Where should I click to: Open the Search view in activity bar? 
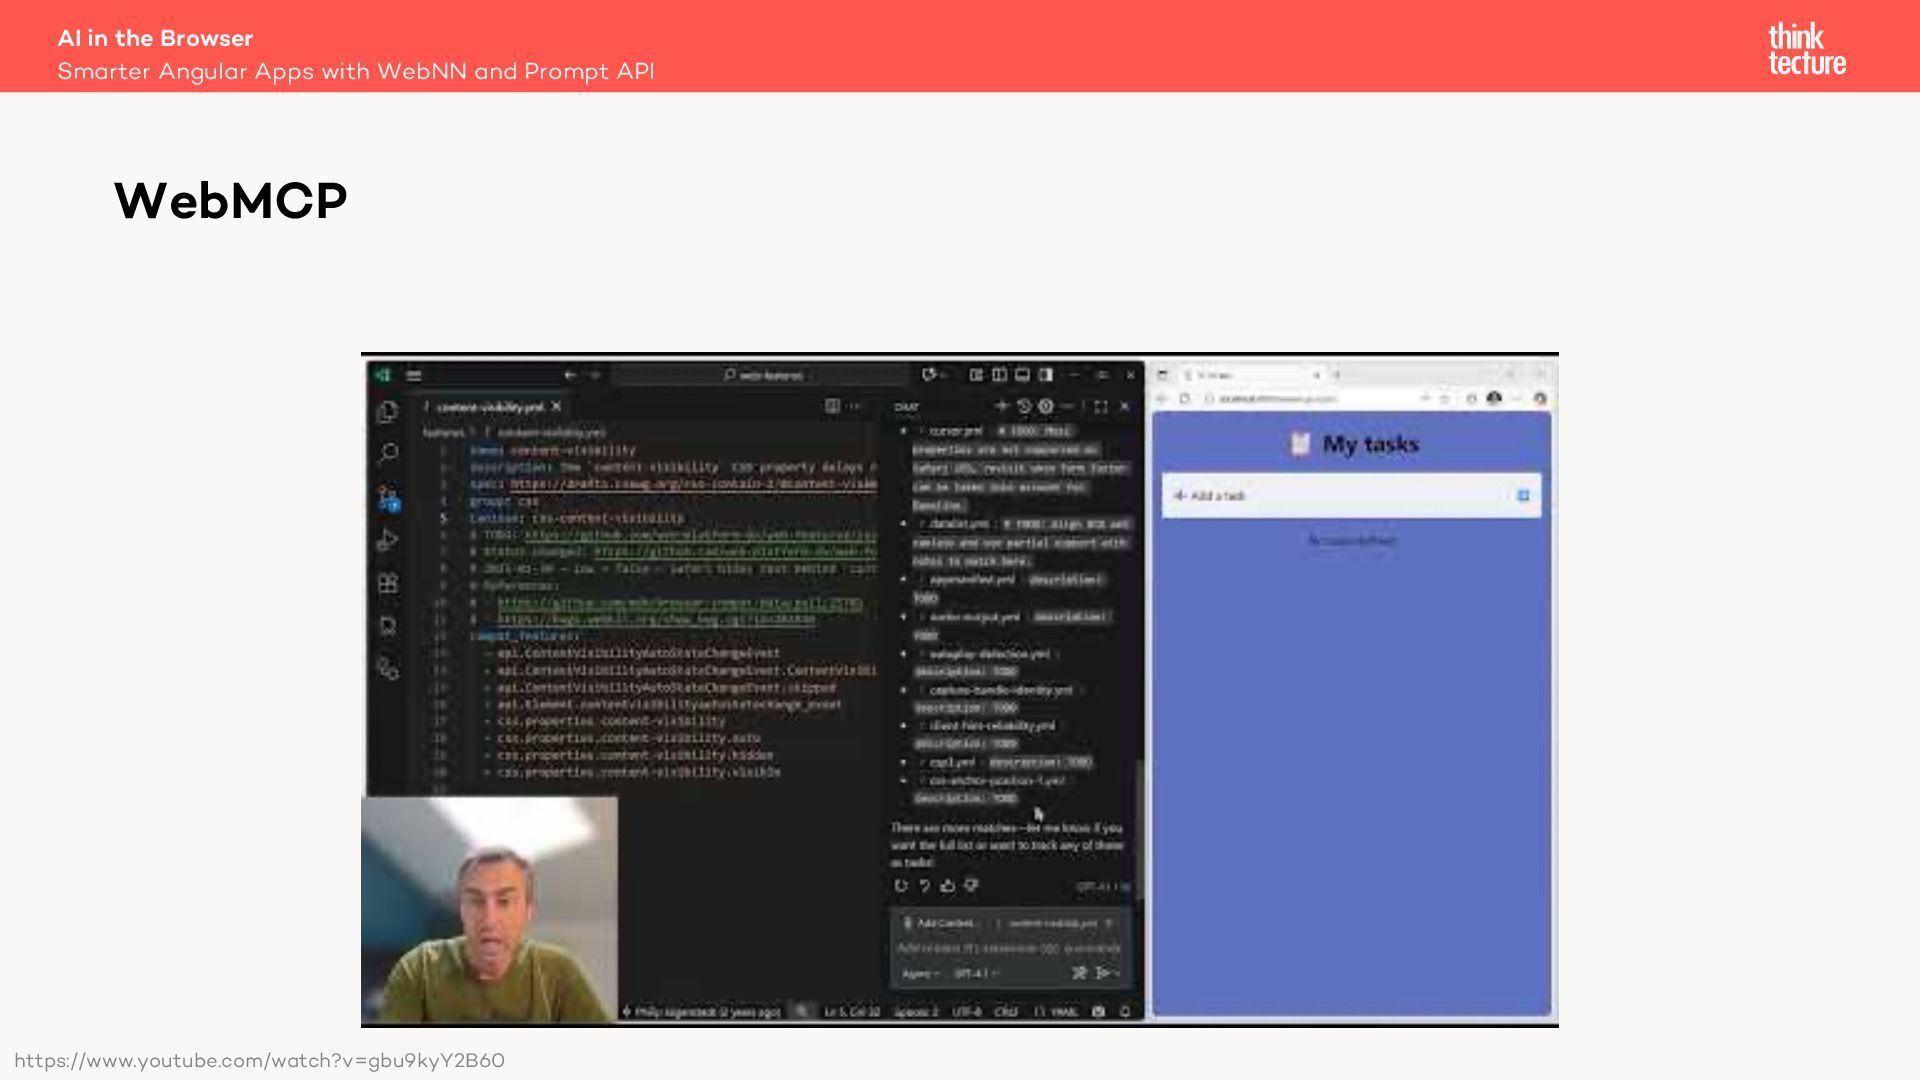(x=388, y=454)
